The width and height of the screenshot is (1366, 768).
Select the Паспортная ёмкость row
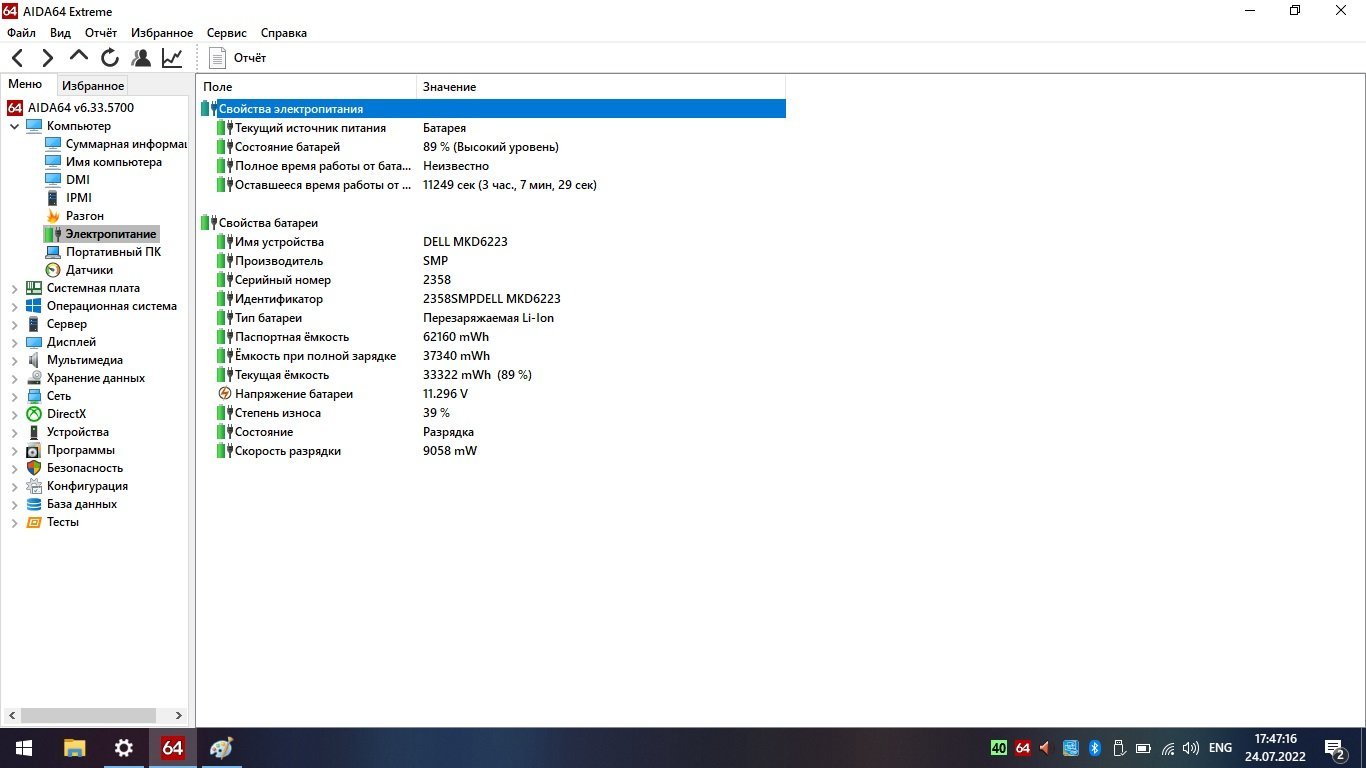492,337
